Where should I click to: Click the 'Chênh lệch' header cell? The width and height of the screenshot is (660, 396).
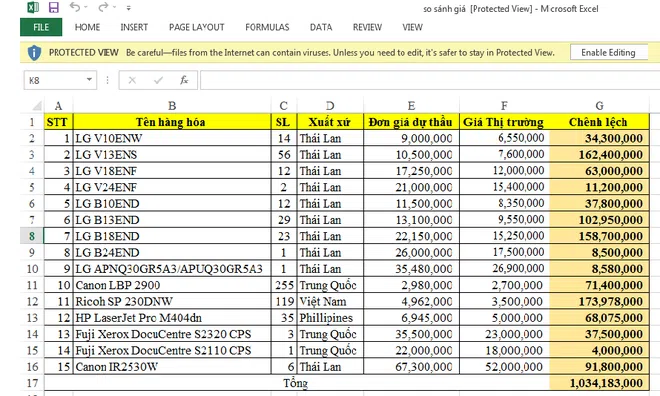tap(599, 122)
